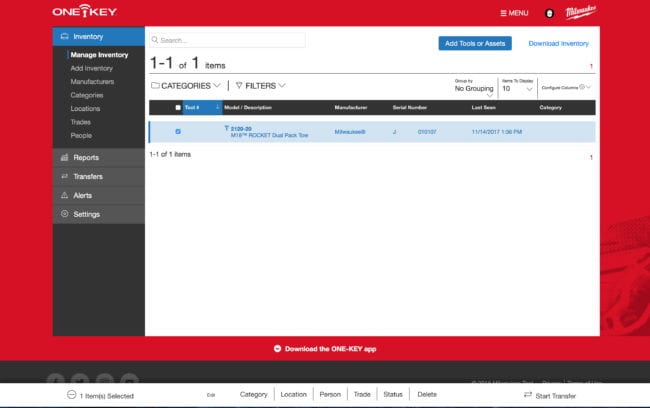
Task: Click the Reports chart icon in sidebar
Action: (x=65, y=157)
